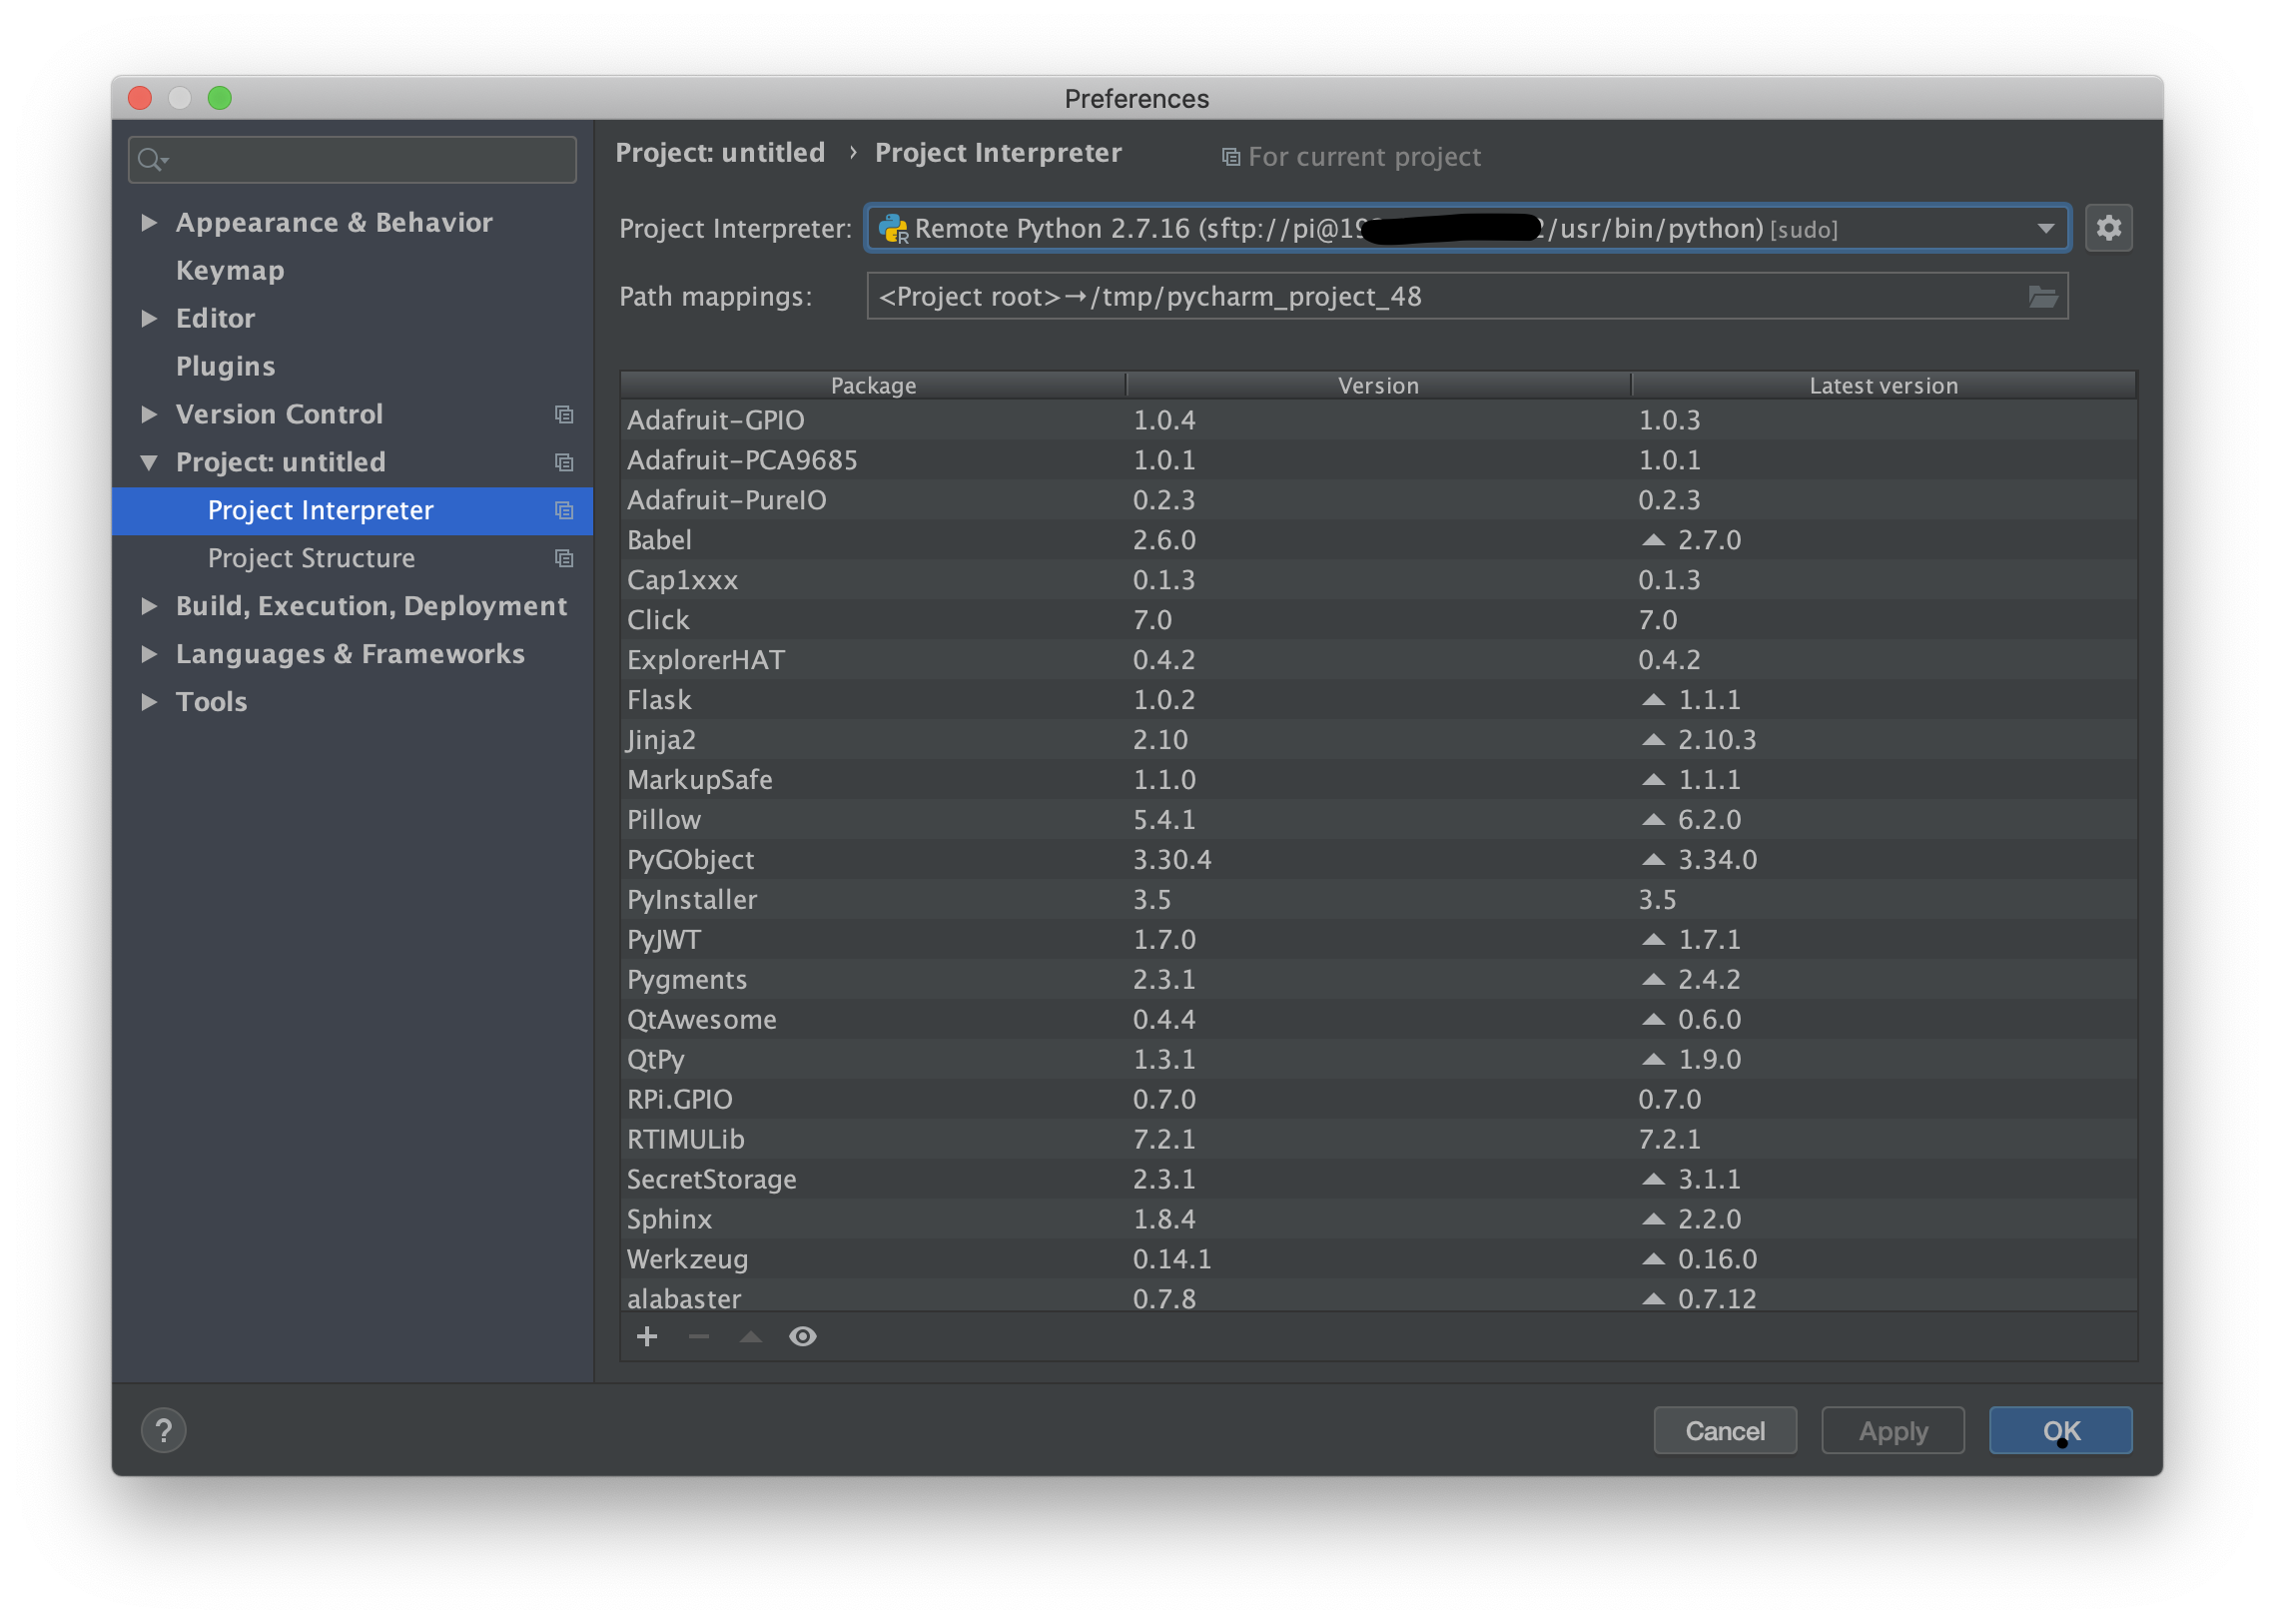Click the upgrade arrow beside Pillow 6.2.0
2275x1624 pixels.
click(1653, 820)
